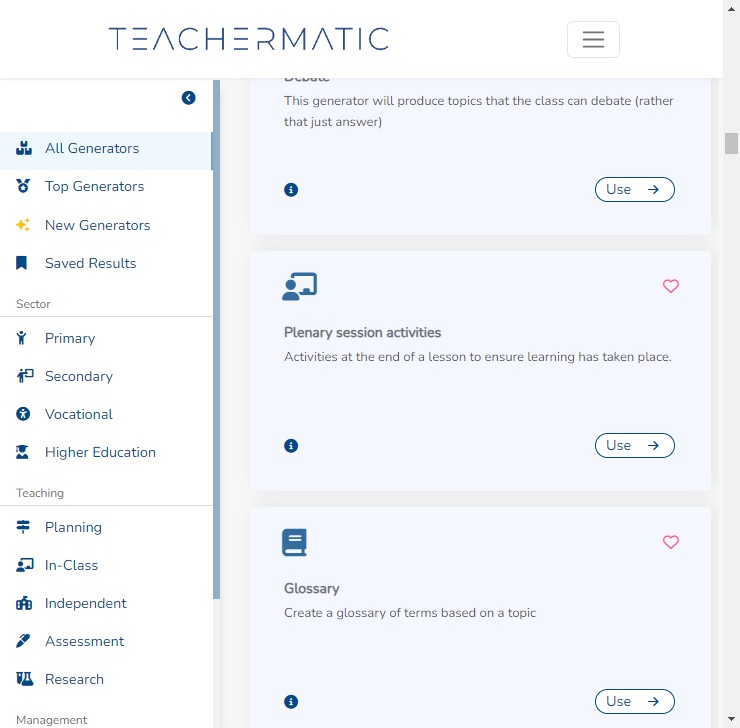Click the page scrollbar thumb
The height and width of the screenshot is (728, 740).
(x=731, y=143)
